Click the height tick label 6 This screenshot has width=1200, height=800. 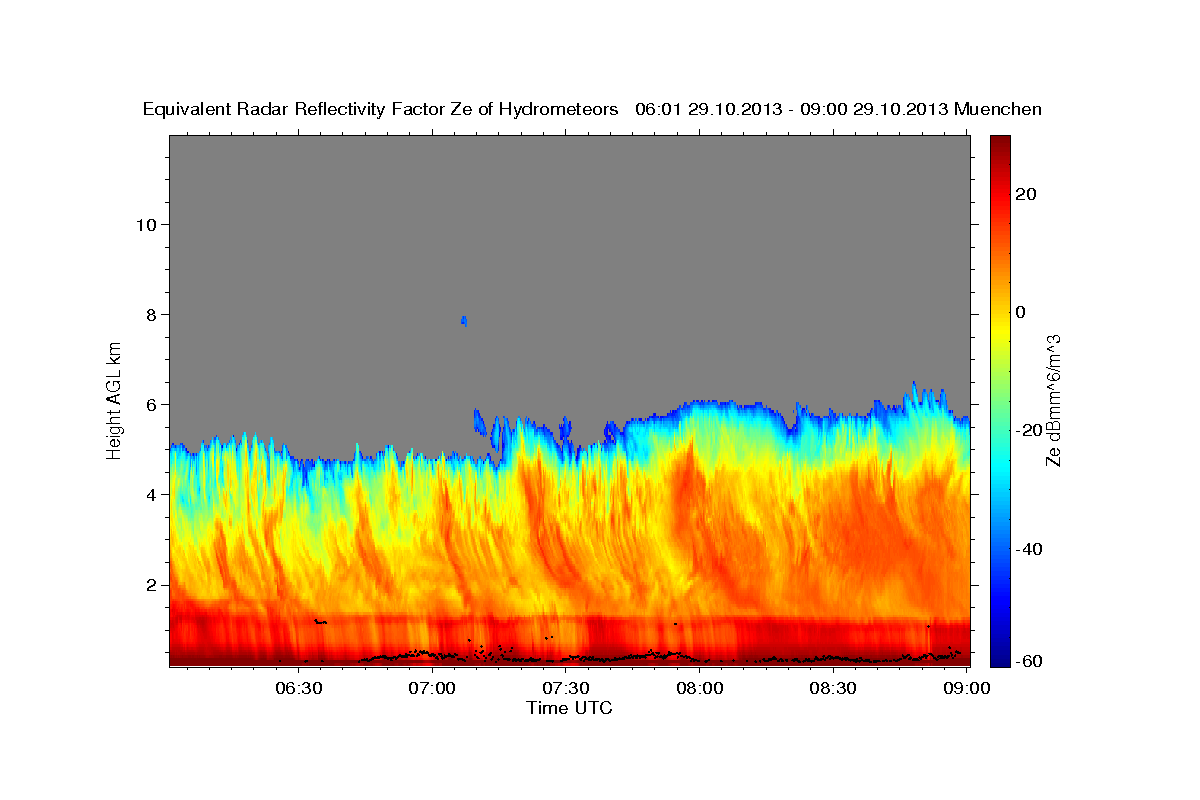151,404
